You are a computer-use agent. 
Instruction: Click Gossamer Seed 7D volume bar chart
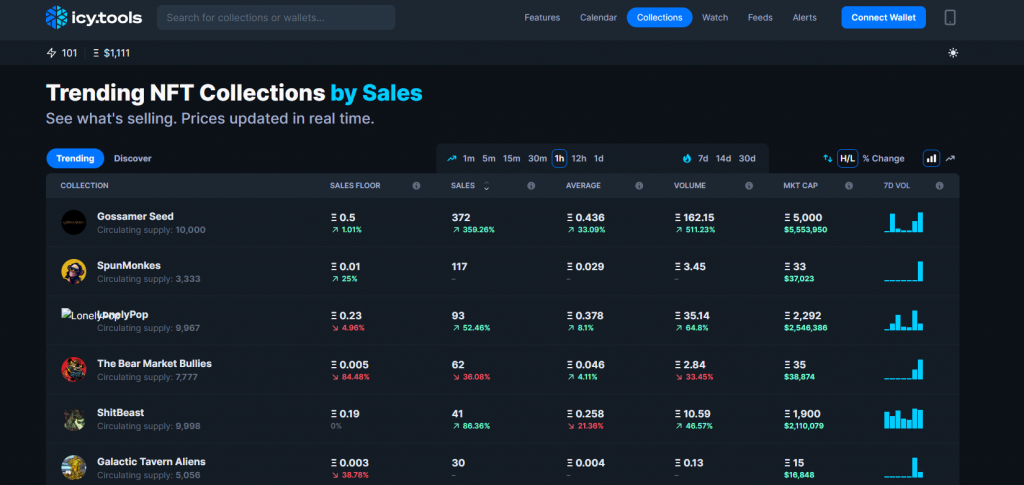pos(904,223)
